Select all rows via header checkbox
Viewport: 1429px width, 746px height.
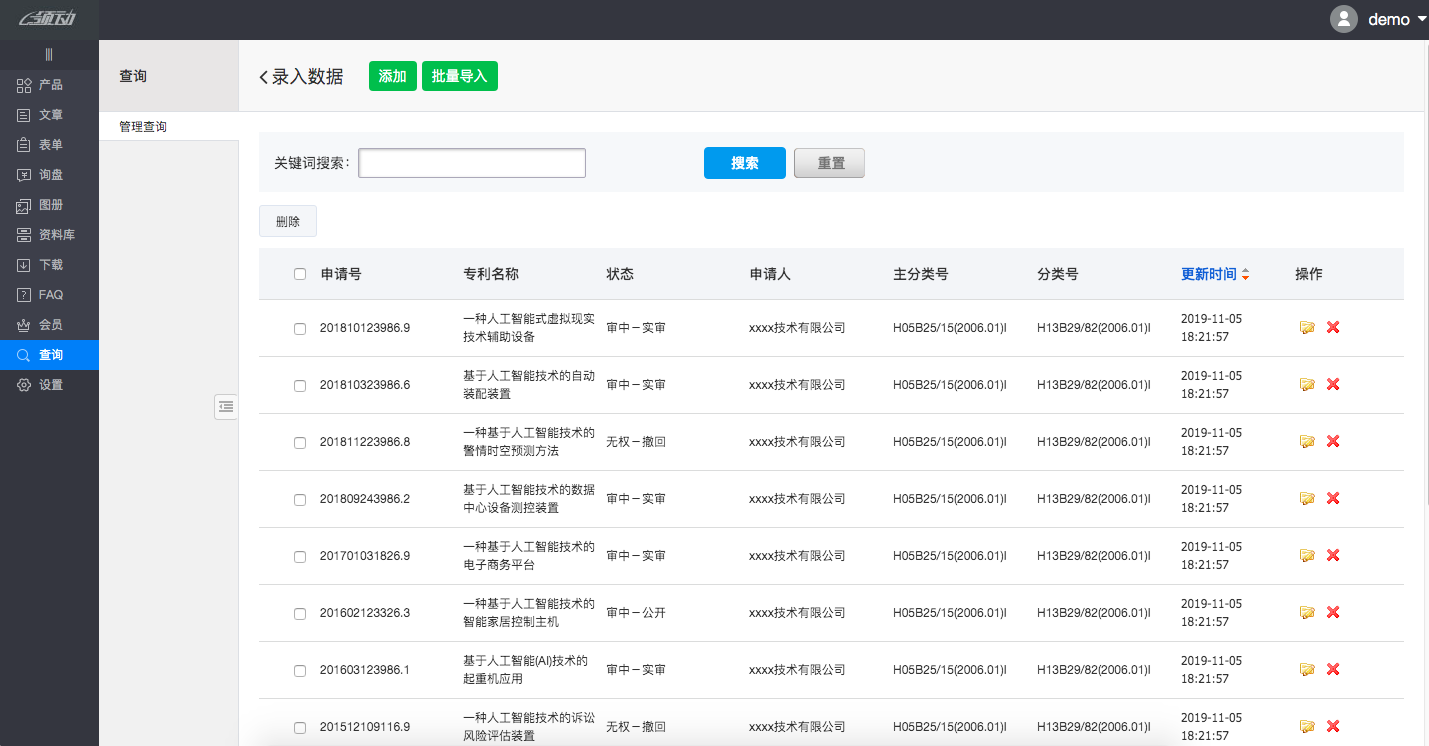pyautogui.click(x=300, y=273)
